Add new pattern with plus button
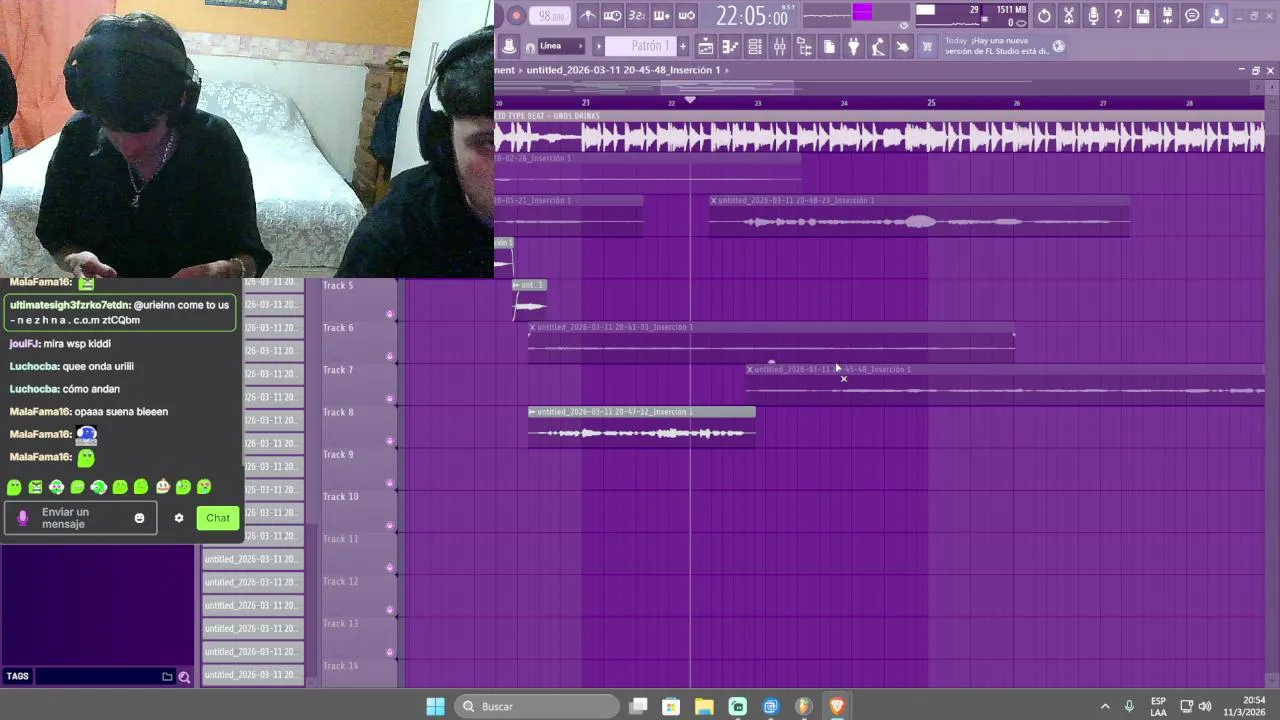The image size is (1280, 720). point(684,46)
